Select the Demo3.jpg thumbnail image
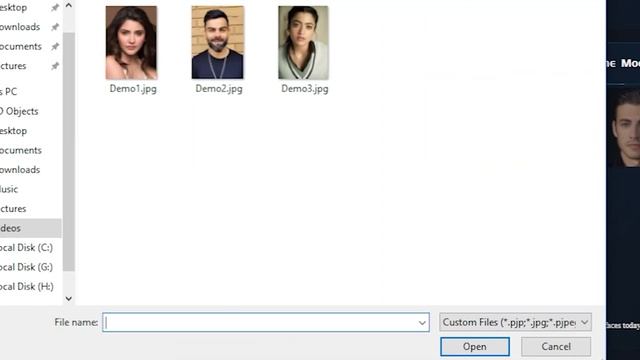 coord(303,42)
